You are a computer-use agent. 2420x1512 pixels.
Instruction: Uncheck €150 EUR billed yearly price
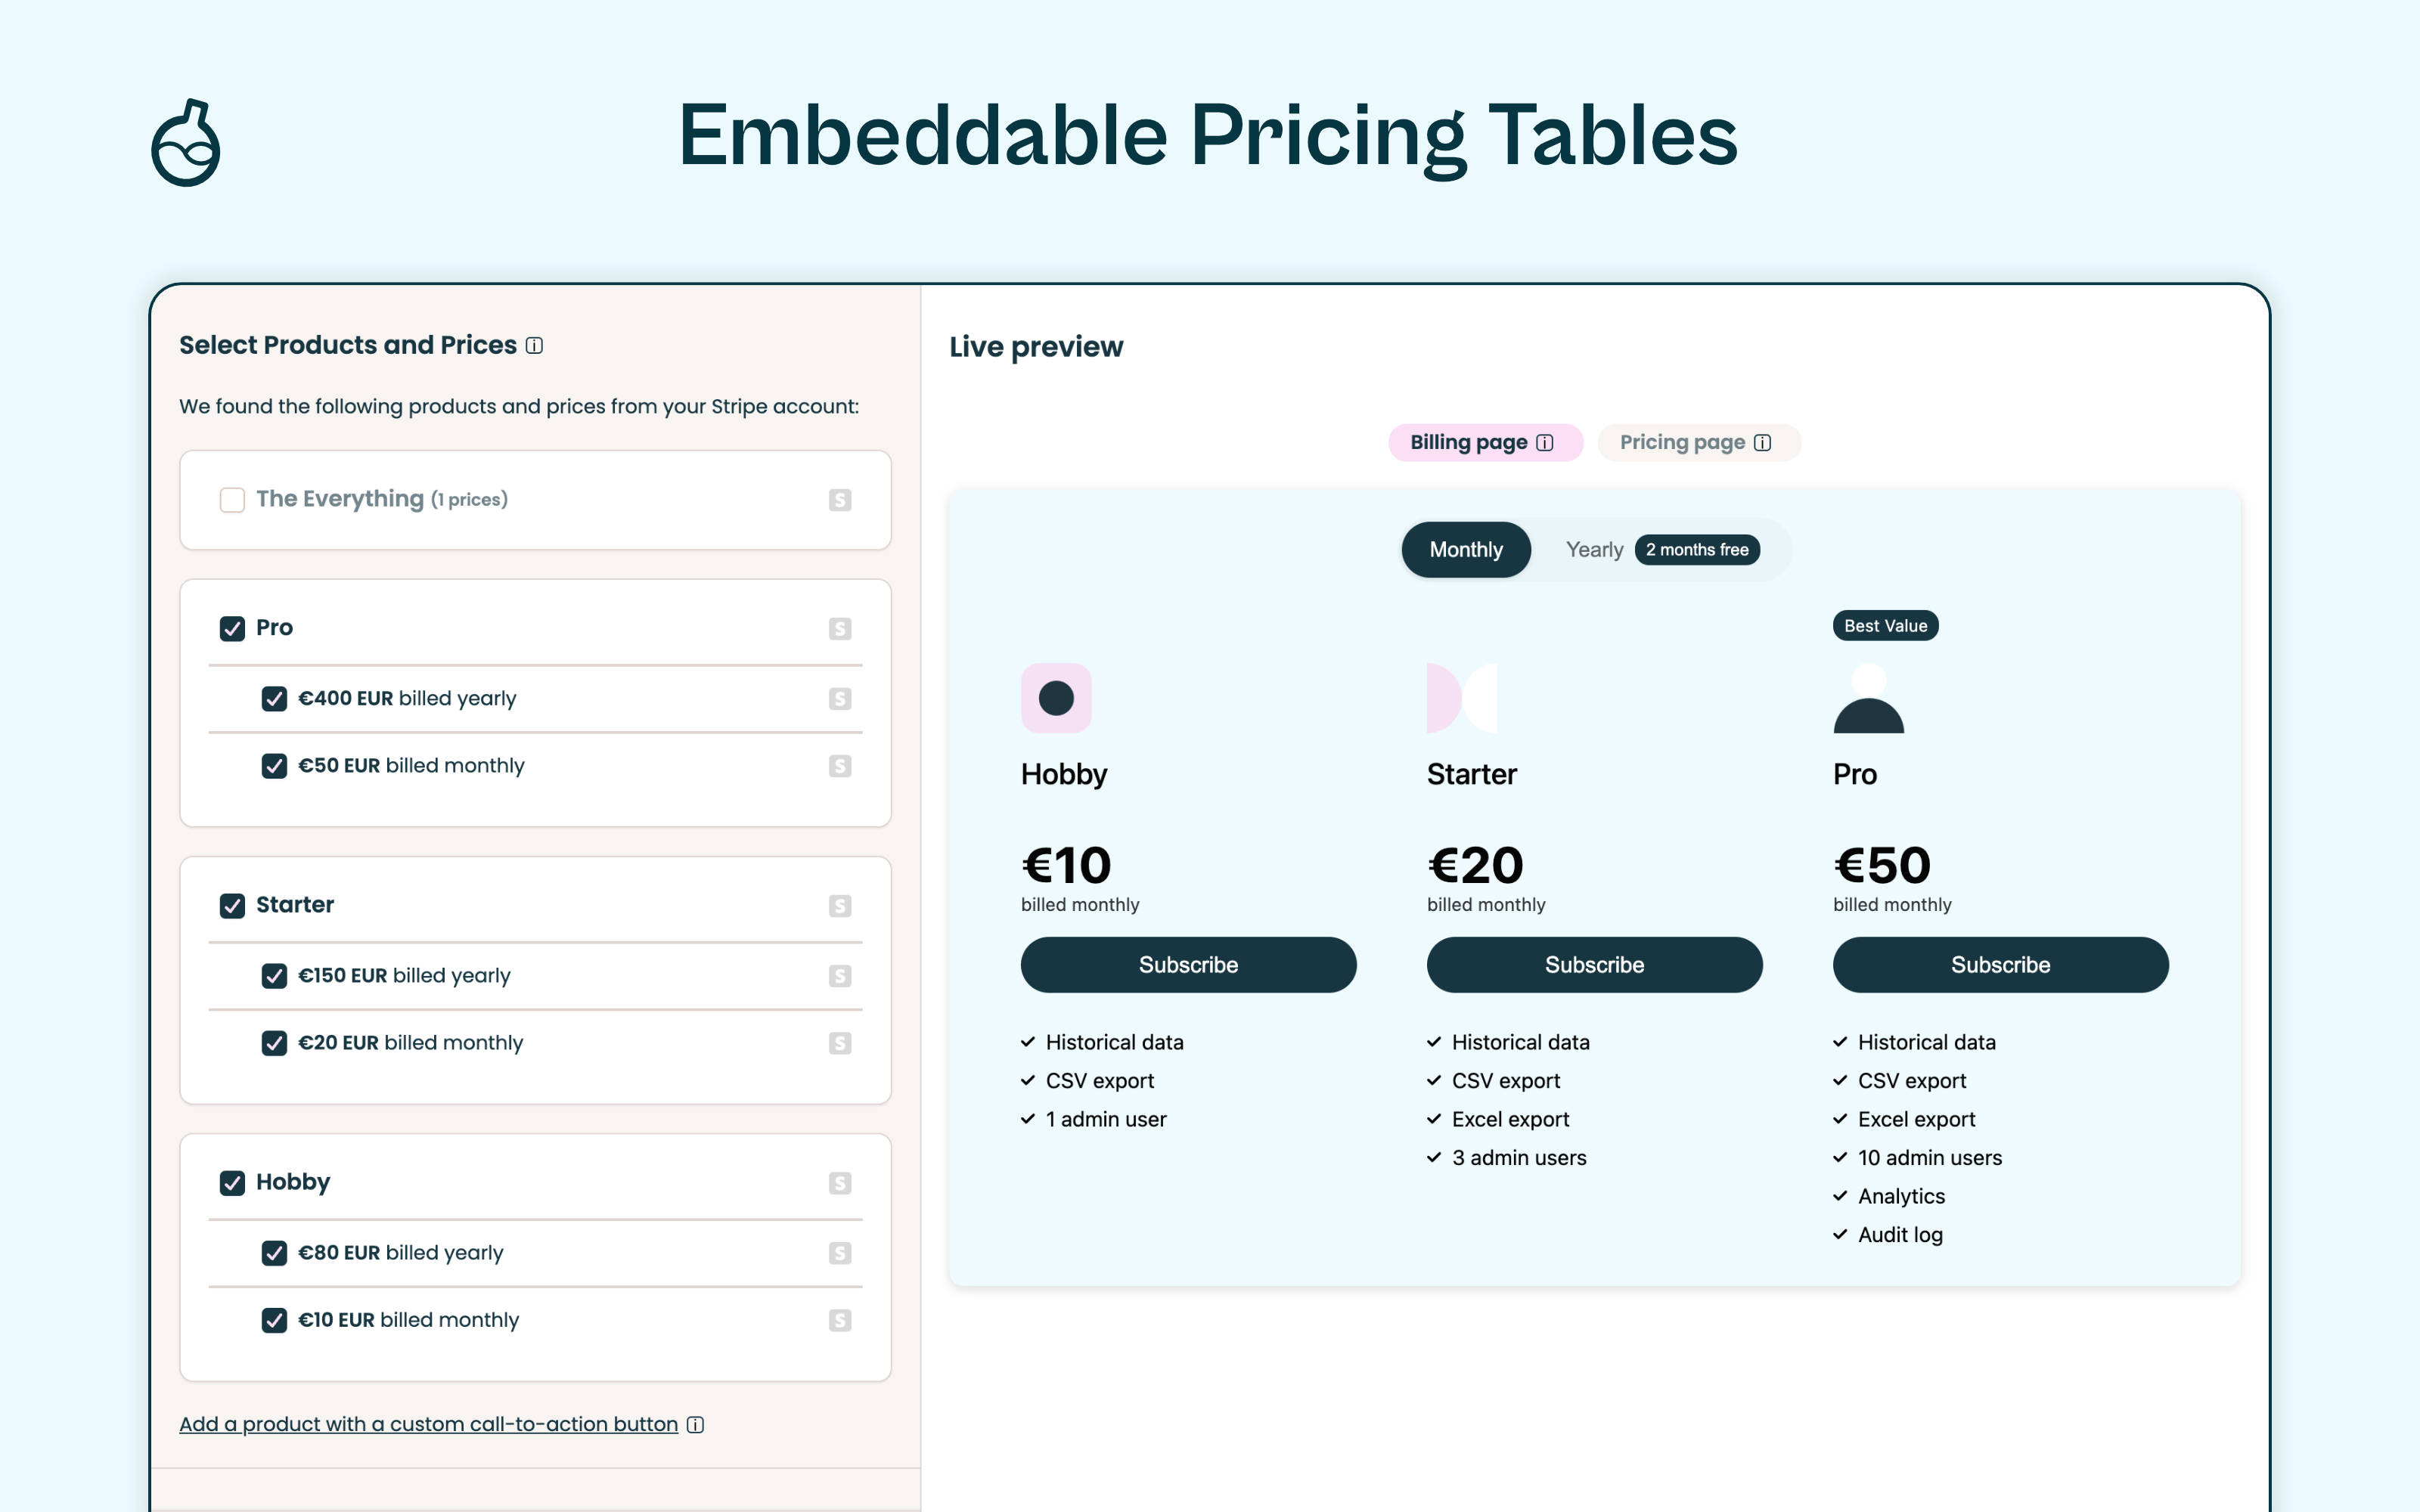274,976
